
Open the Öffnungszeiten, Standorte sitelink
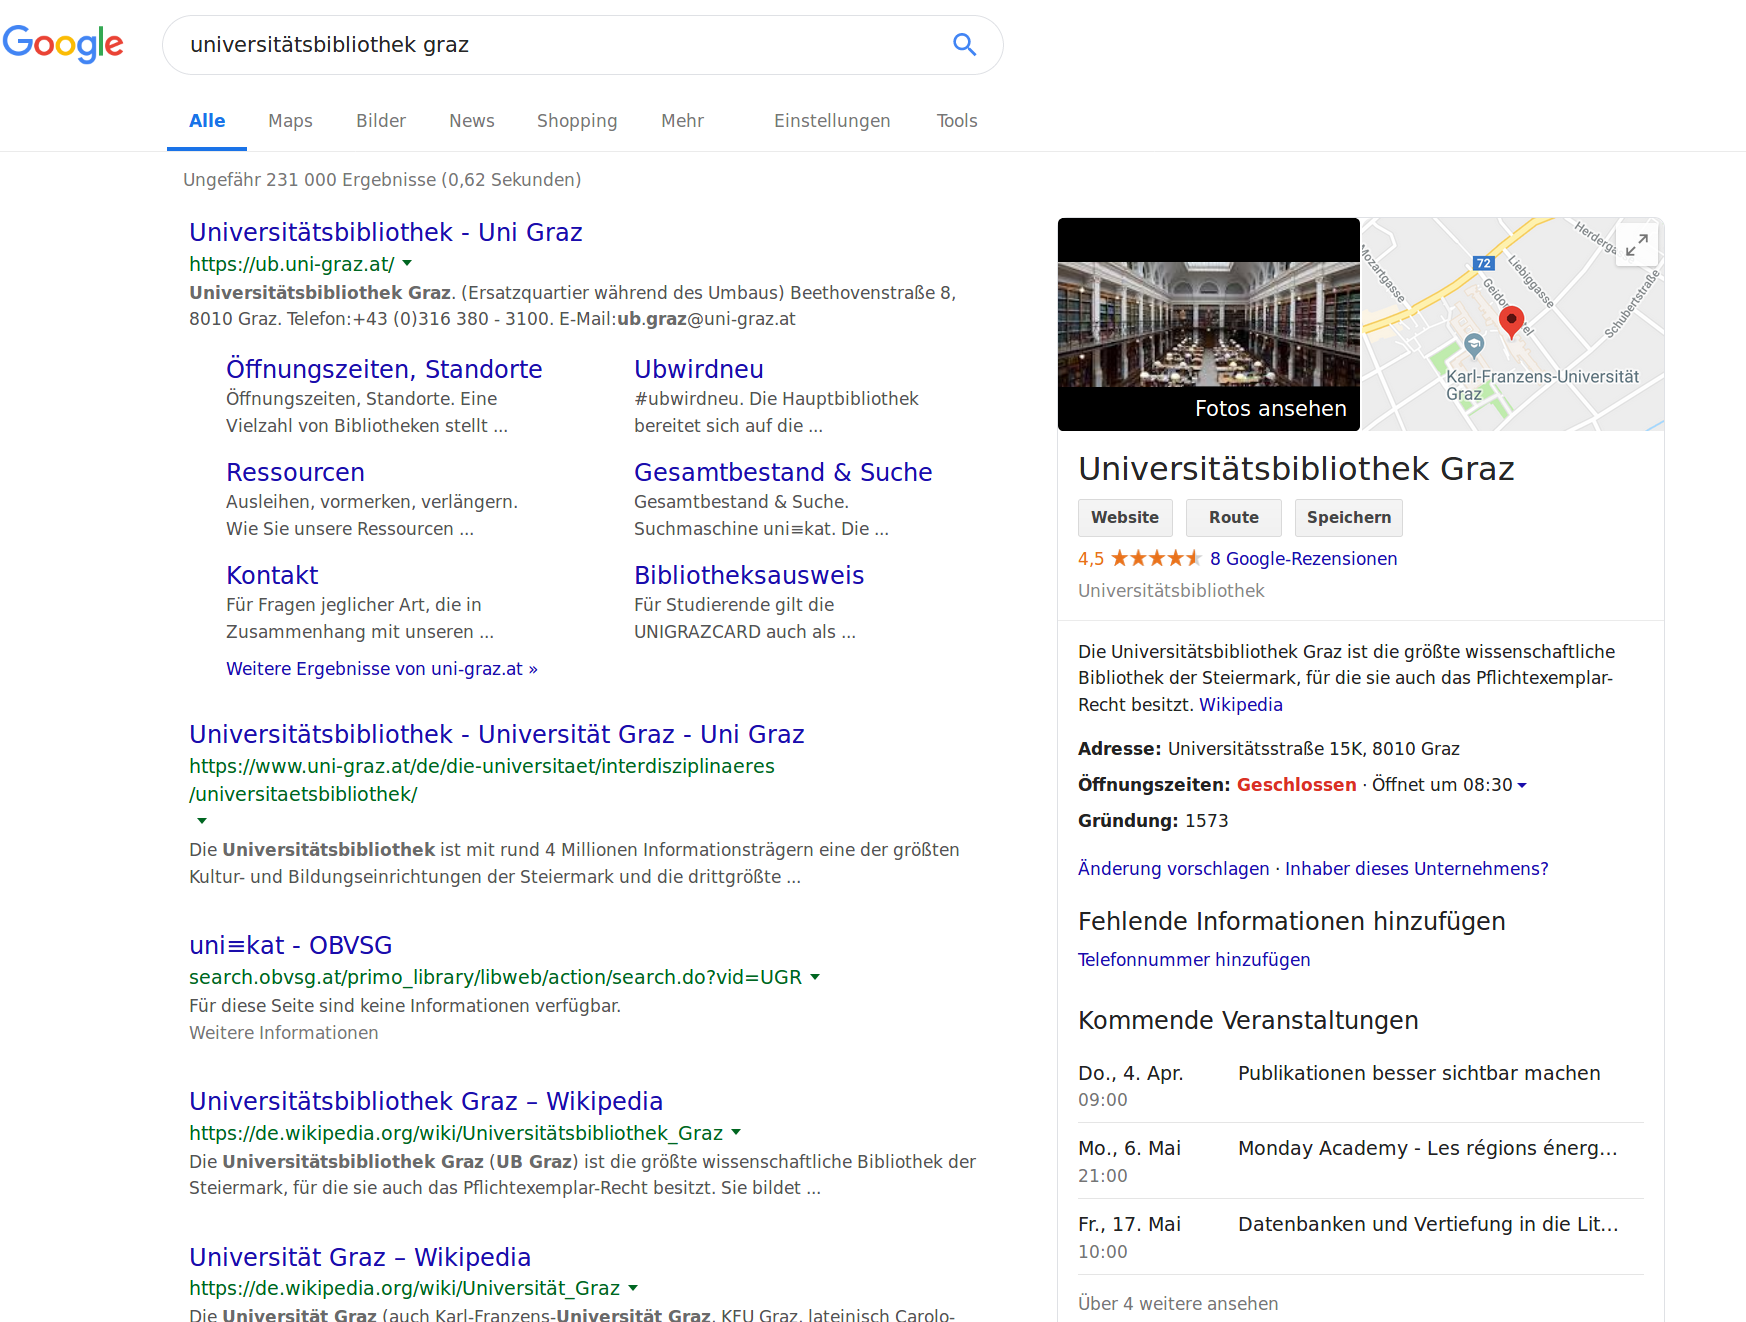(x=384, y=369)
